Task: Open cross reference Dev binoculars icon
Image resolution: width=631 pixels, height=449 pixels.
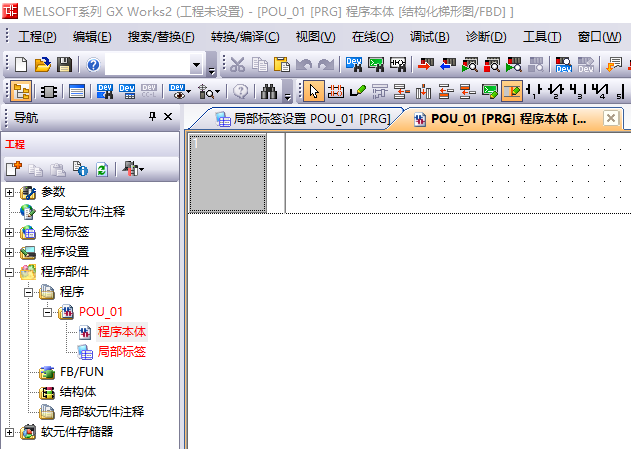Action: [x=105, y=92]
